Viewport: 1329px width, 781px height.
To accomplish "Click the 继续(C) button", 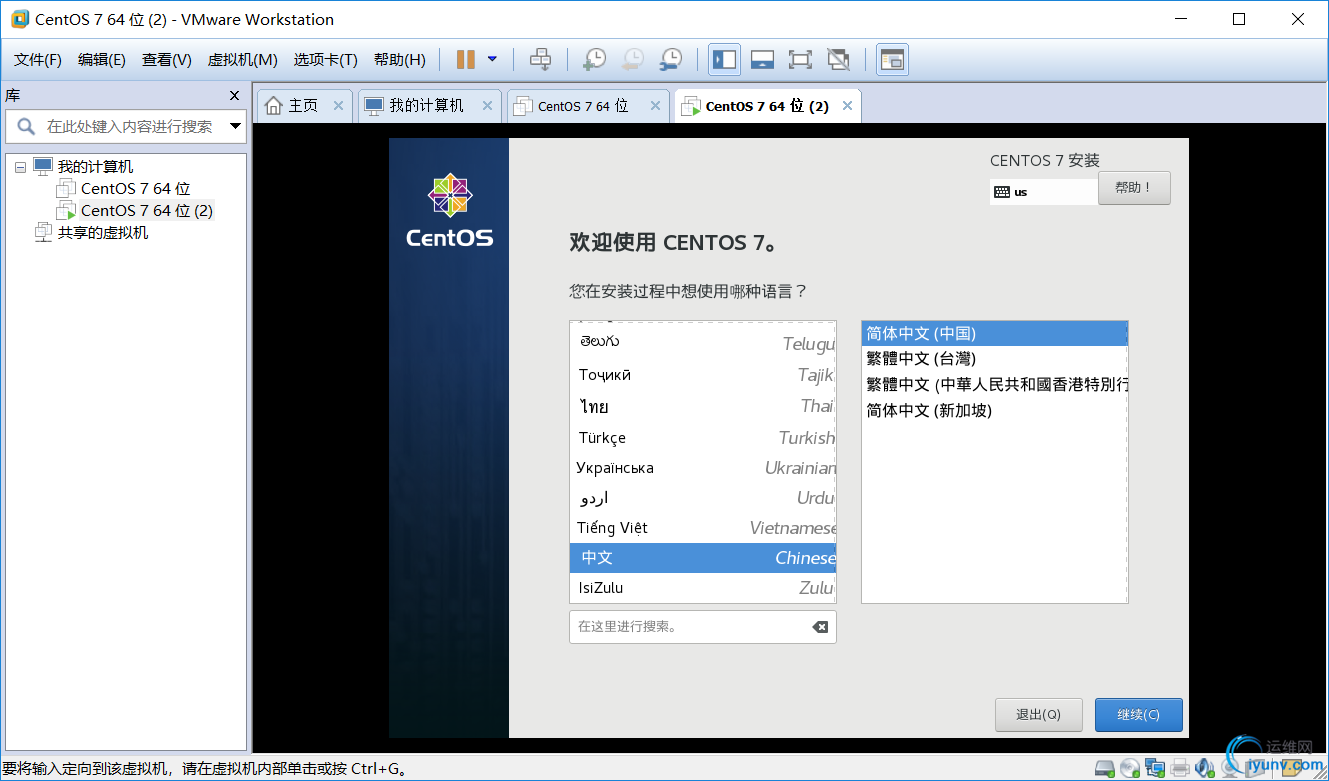I will pyautogui.click(x=1139, y=715).
